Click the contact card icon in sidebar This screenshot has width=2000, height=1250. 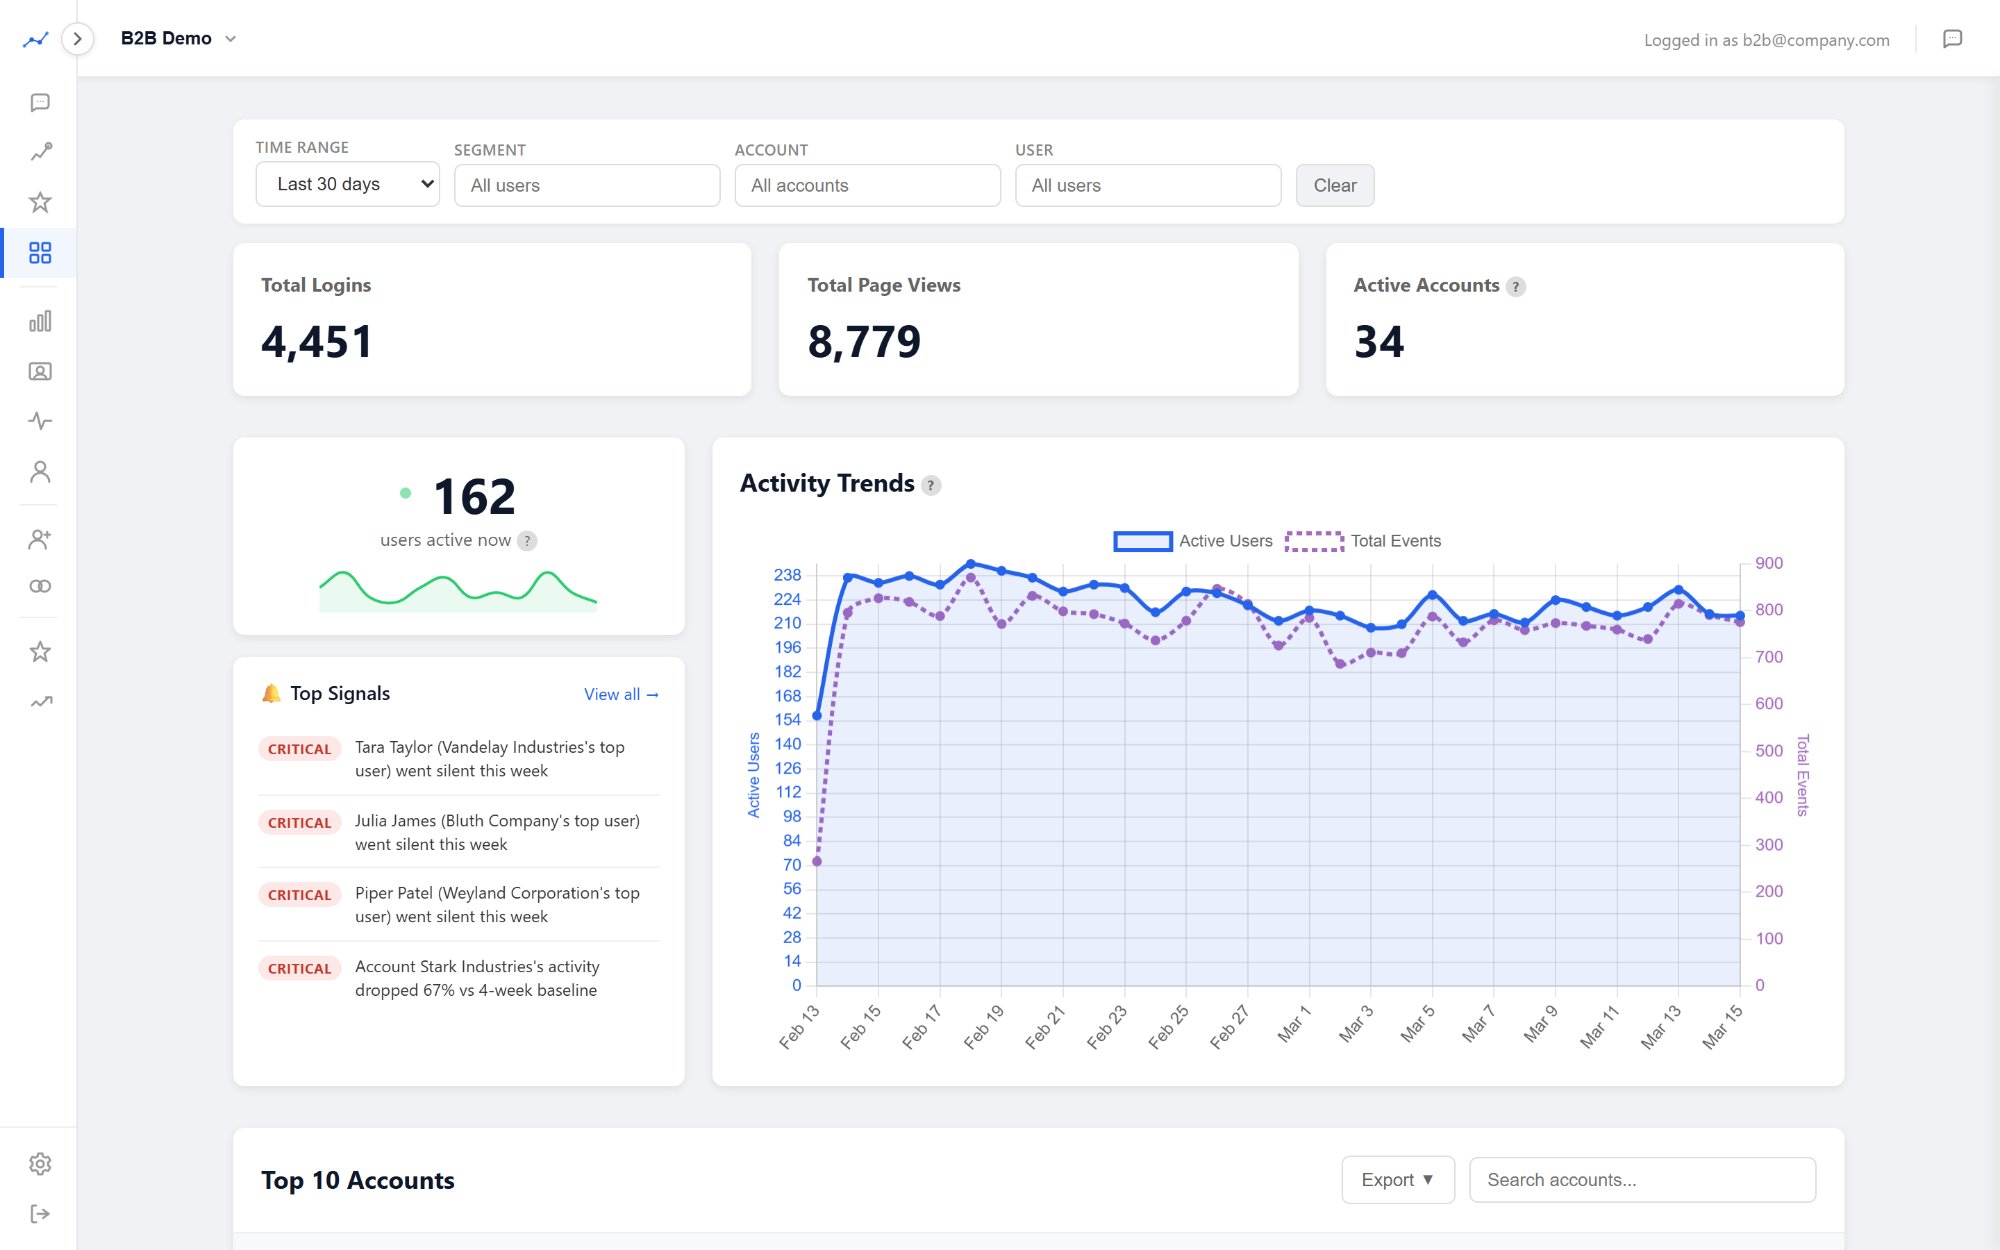[x=40, y=371]
